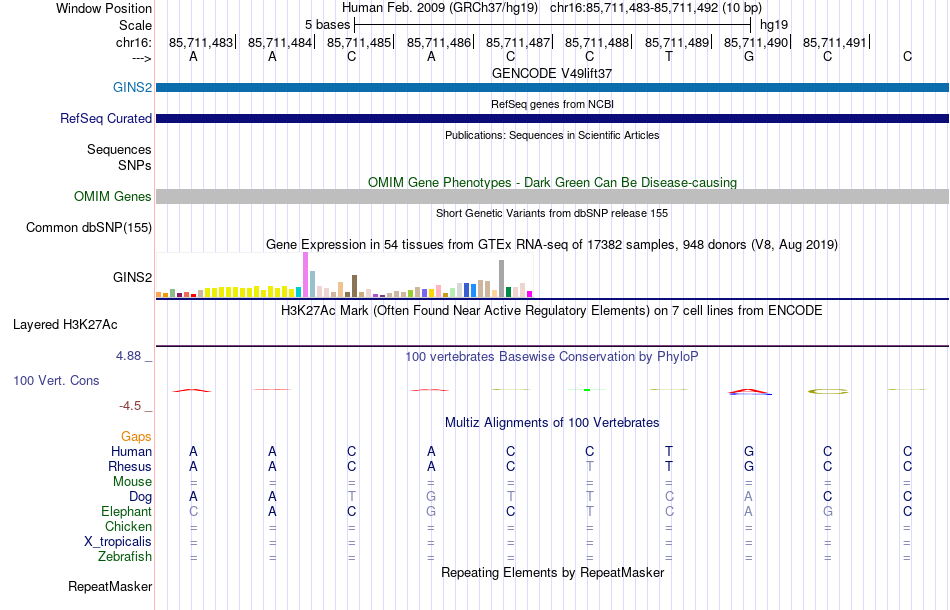
Task: Click position label 85,711,489
Action: [x=677, y=42]
